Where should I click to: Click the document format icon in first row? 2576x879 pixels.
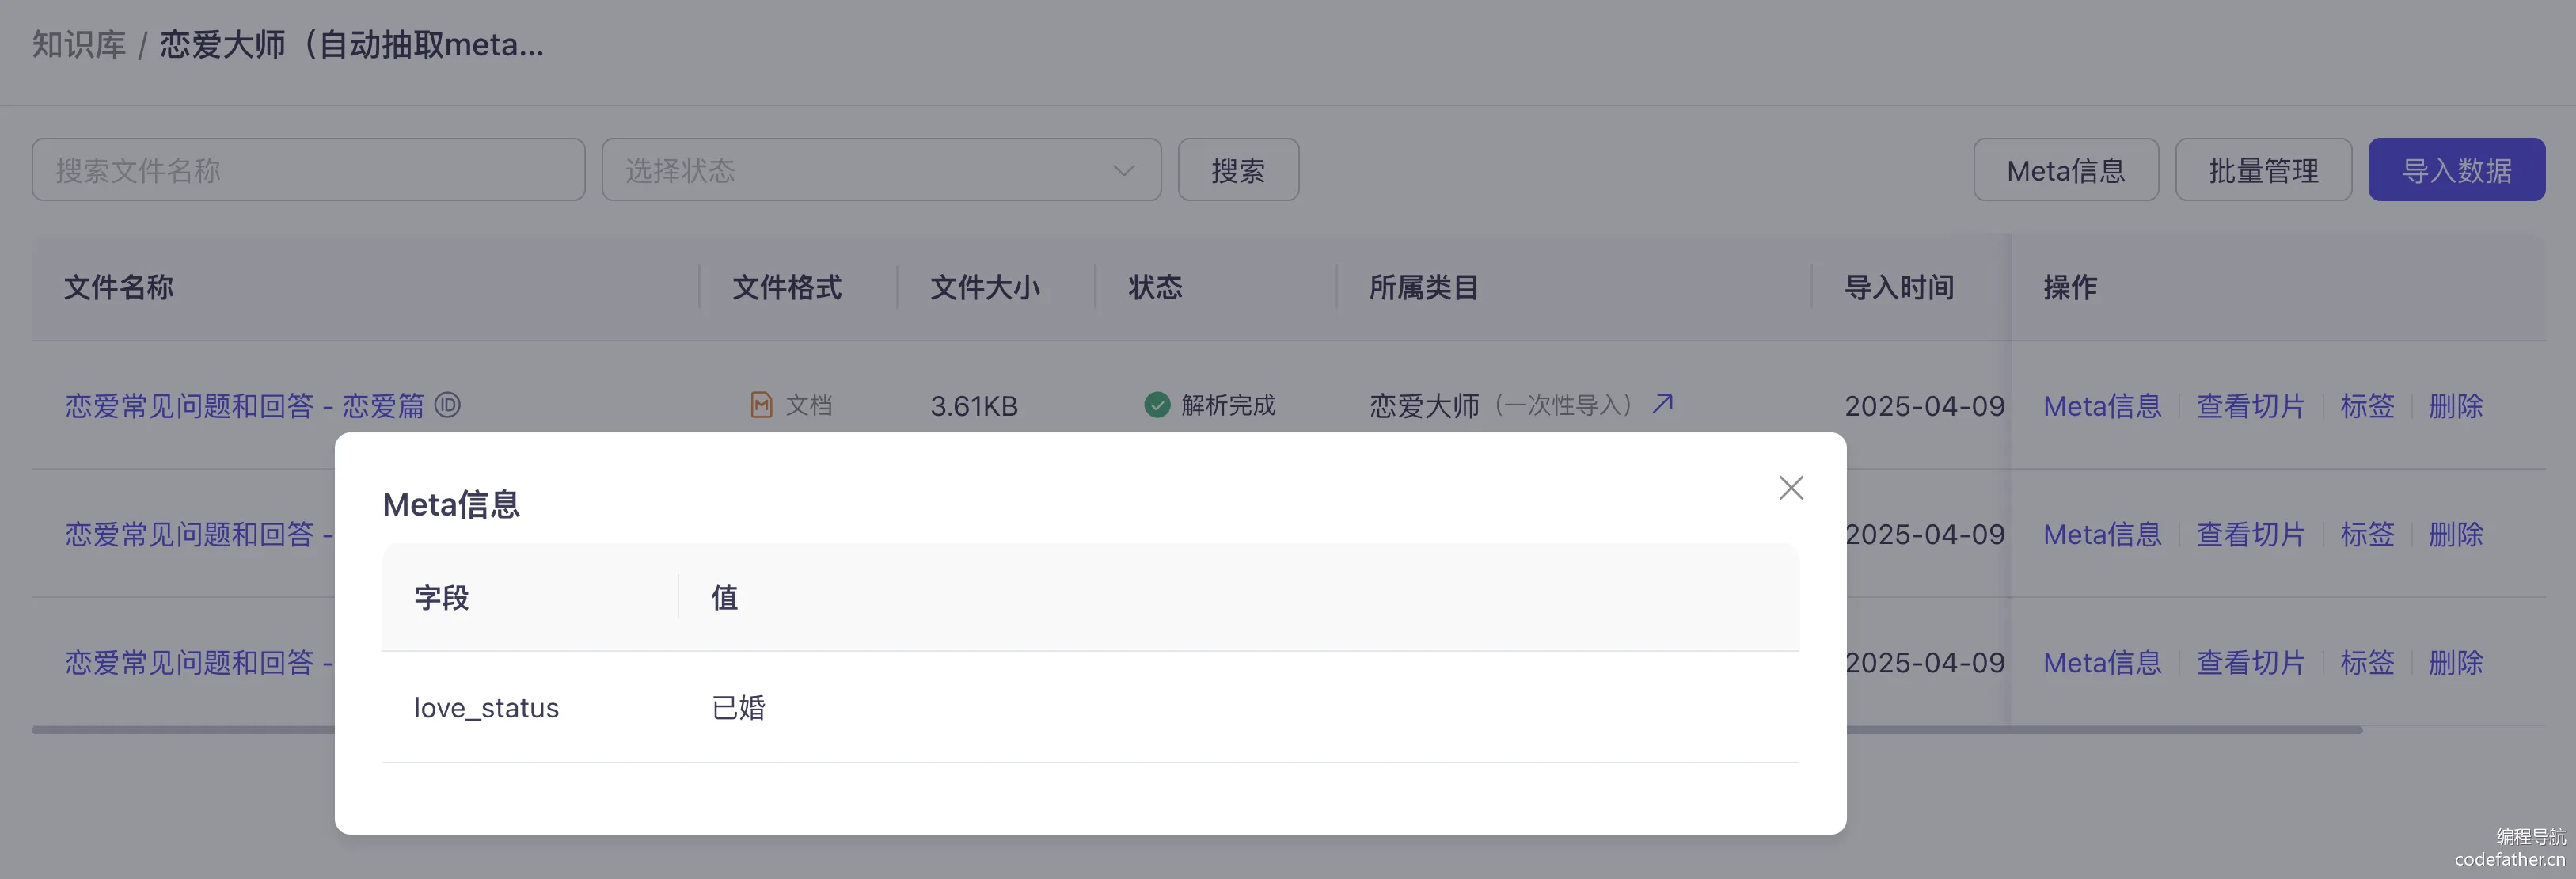tap(761, 405)
